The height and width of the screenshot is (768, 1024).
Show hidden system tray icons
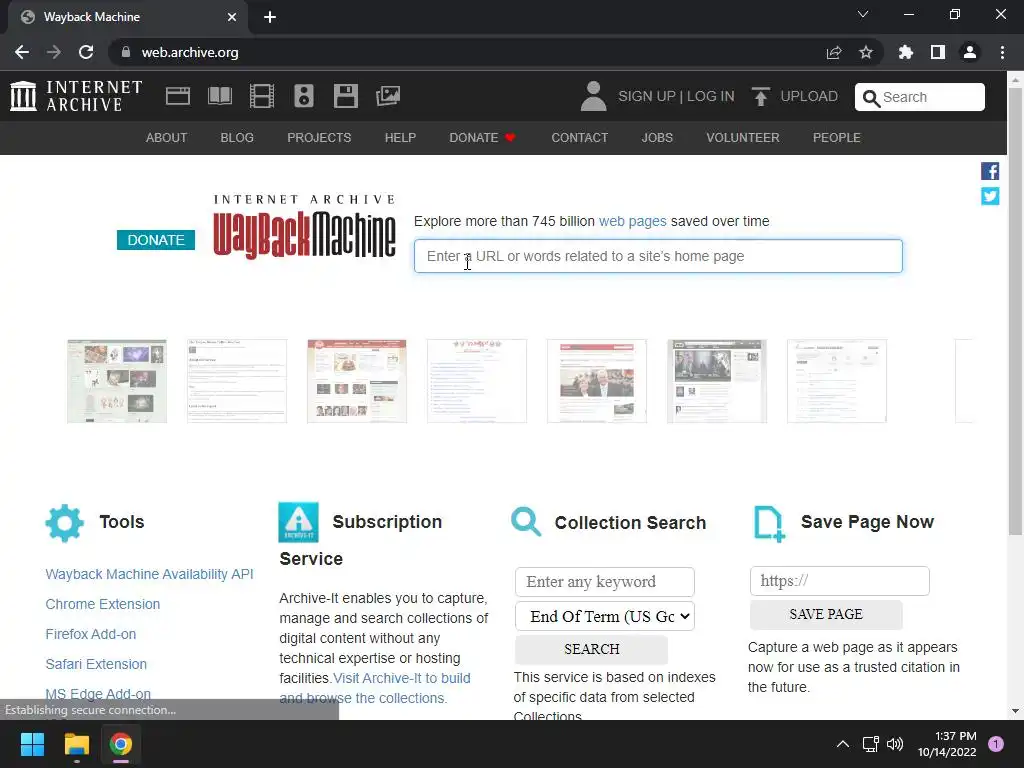click(843, 744)
